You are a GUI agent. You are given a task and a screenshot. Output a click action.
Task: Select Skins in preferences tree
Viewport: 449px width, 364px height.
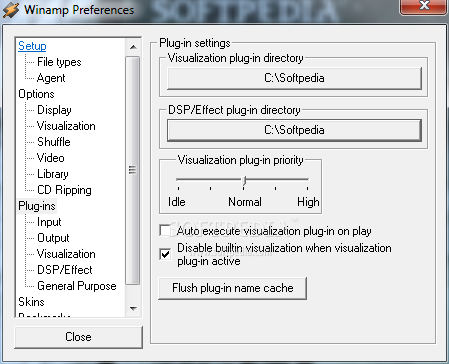(x=31, y=302)
